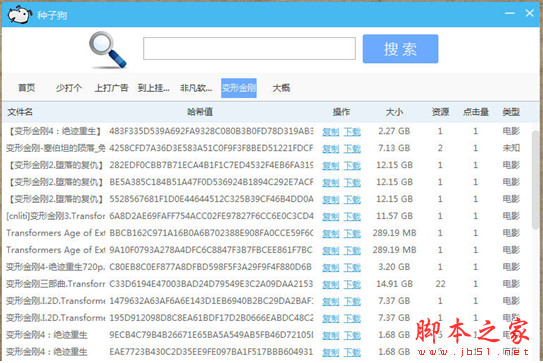Sort by the 点击量 column header
Image resolution: width=543 pixels, height=363 pixels.
pyautogui.click(x=476, y=112)
